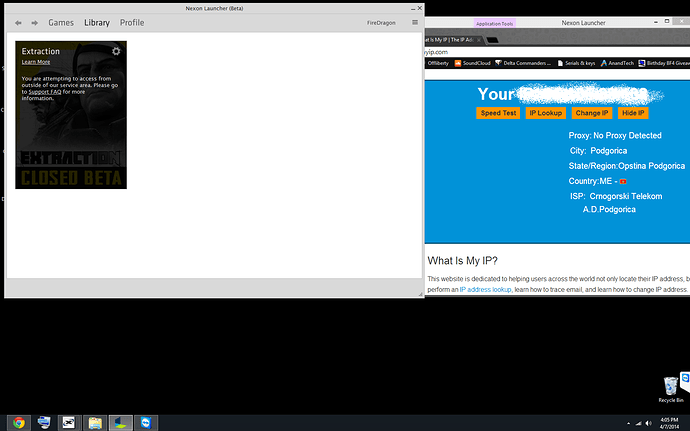Select the Library tab

click(97, 22)
